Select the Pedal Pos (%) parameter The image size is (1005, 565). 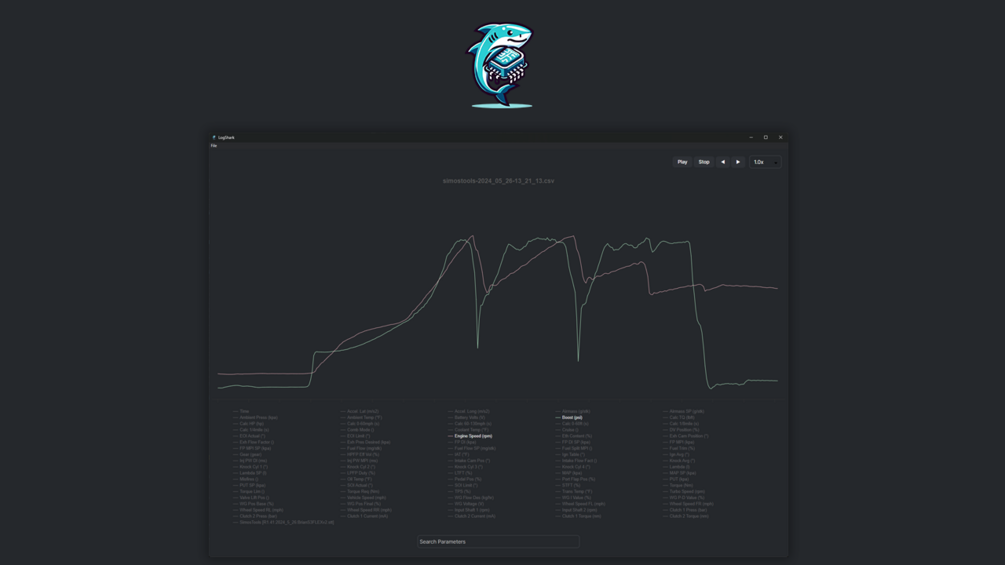tap(465, 479)
